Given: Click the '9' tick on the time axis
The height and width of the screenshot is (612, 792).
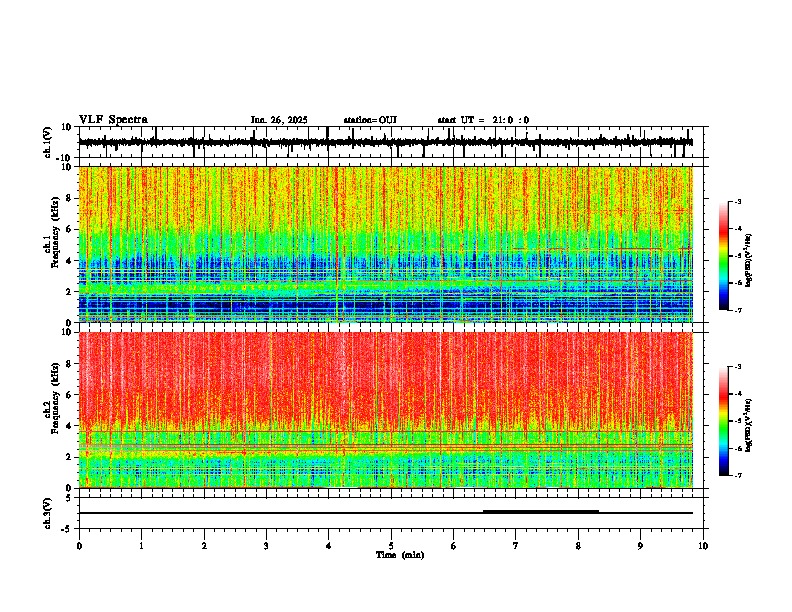Looking at the screenshot, I should click(640, 545).
